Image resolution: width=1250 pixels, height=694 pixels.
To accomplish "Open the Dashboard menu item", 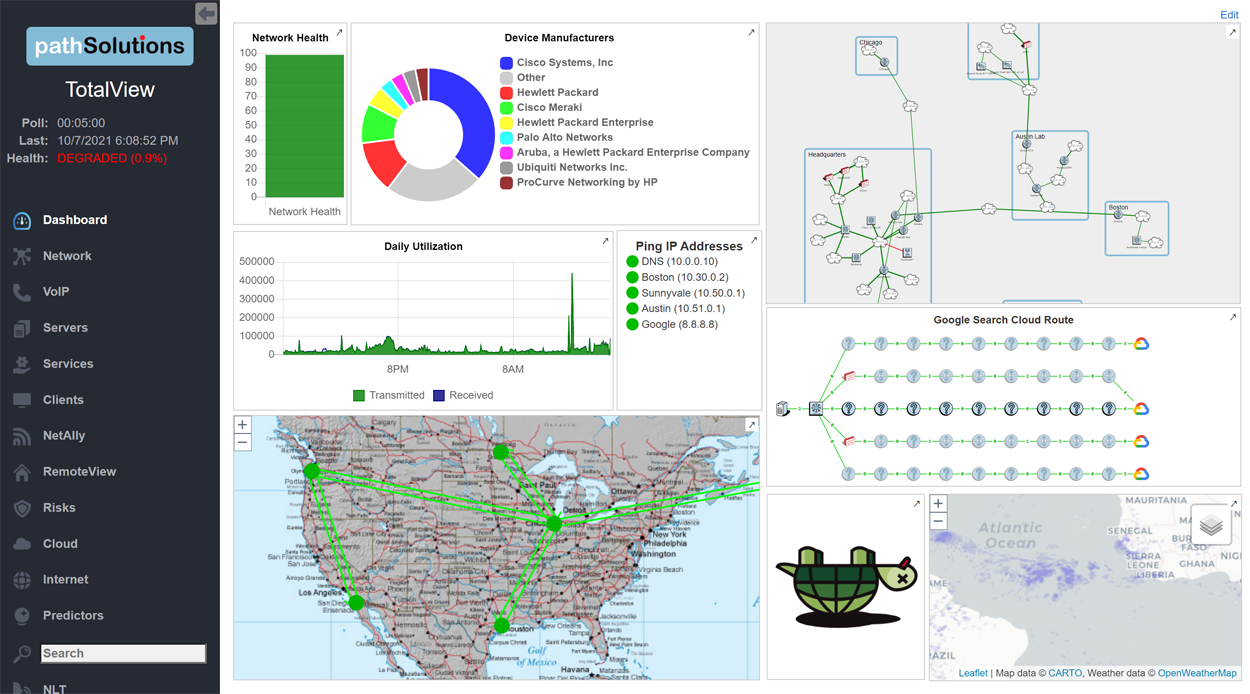I will click(x=74, y=220).
